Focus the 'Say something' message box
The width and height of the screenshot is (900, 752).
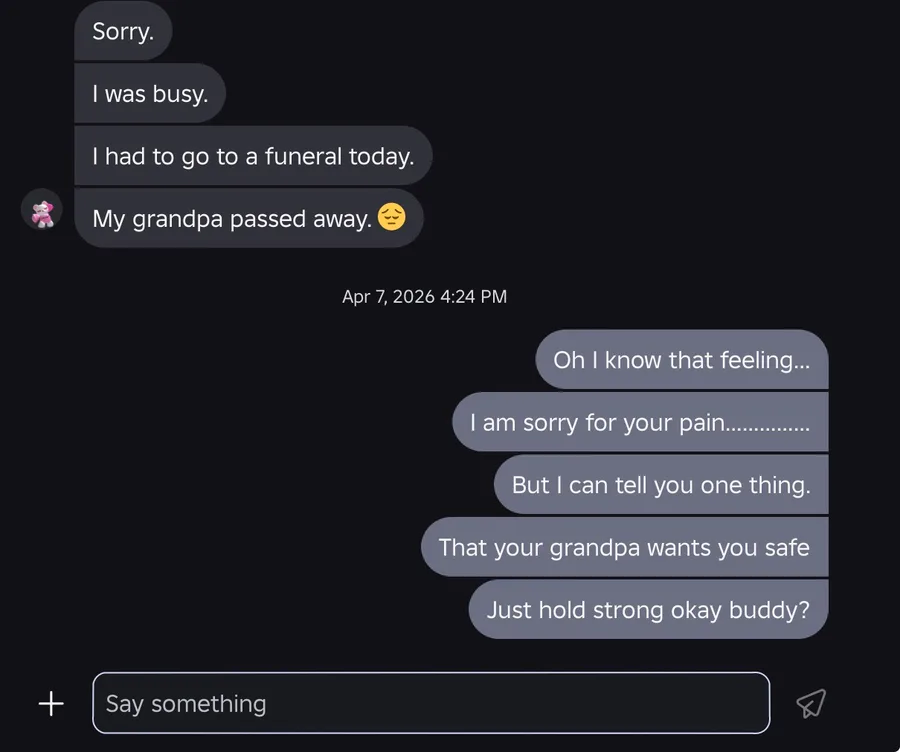pos(430,703)
